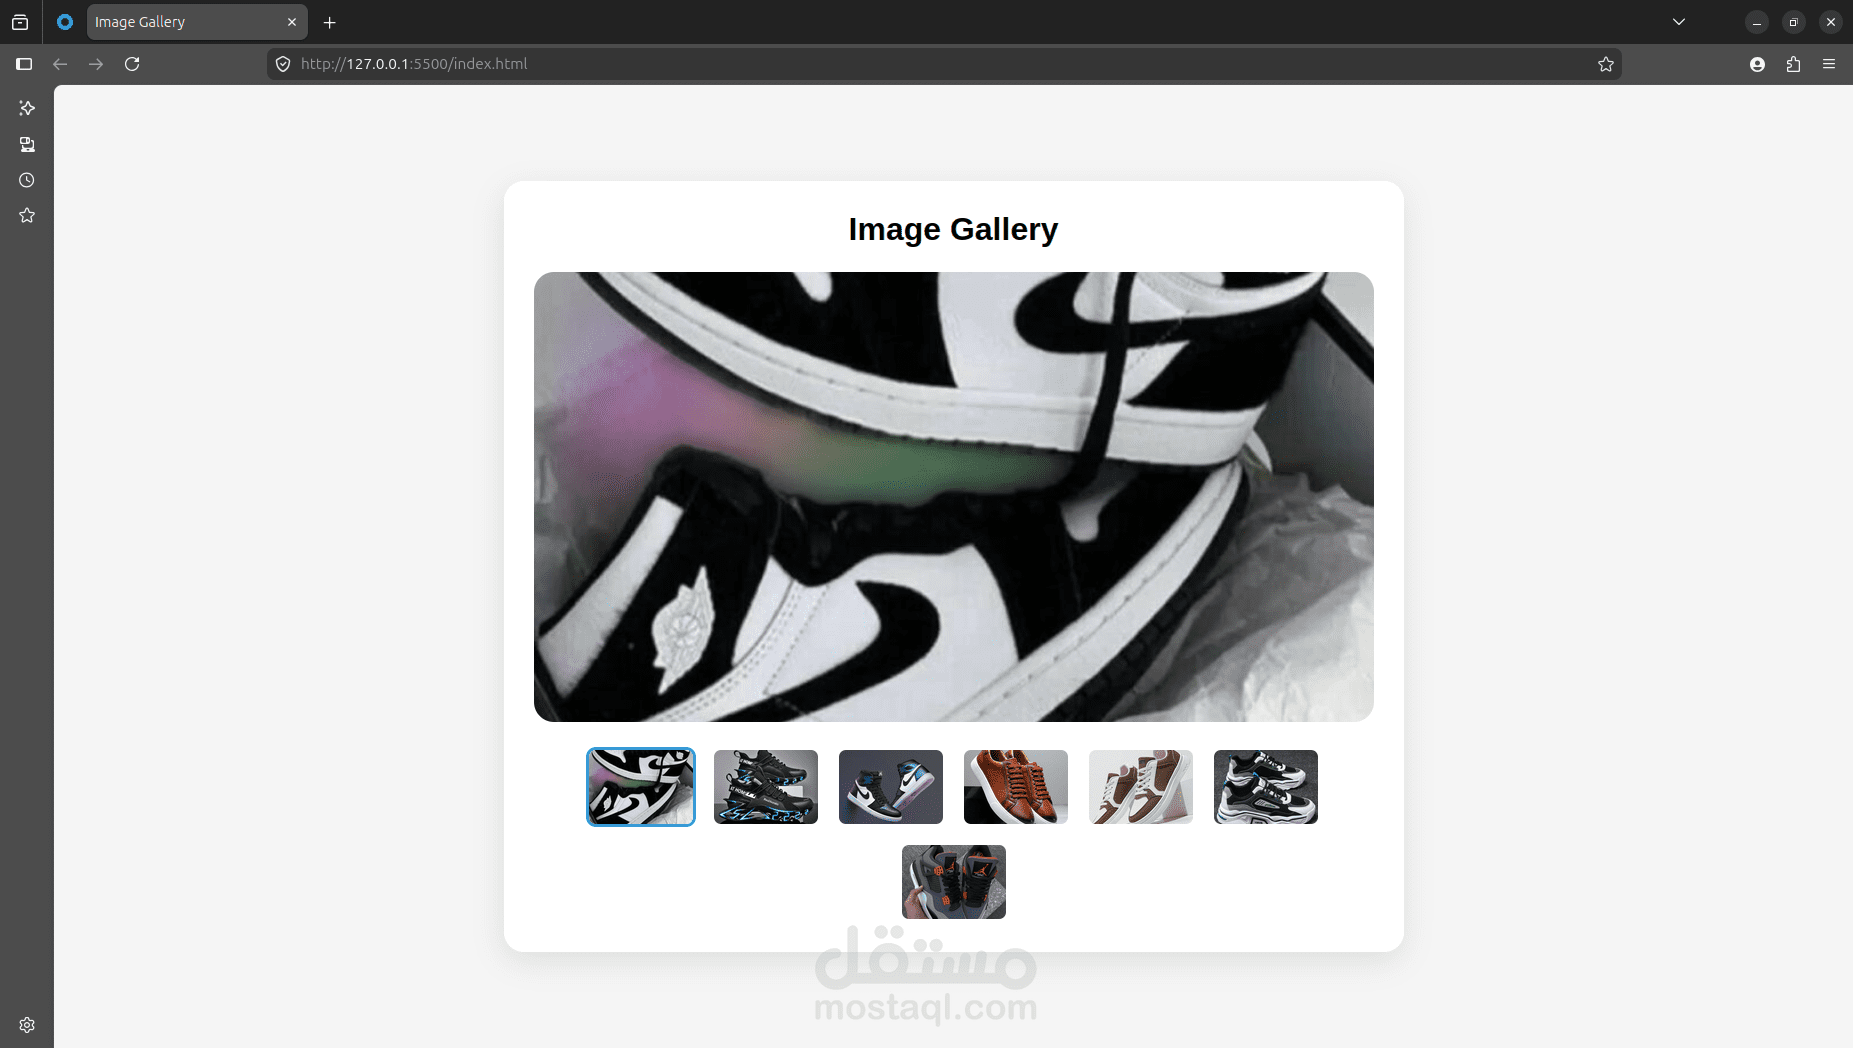Reload the current page
This screenshot has width=1853, height=1048.
click(x=132, y=64)
